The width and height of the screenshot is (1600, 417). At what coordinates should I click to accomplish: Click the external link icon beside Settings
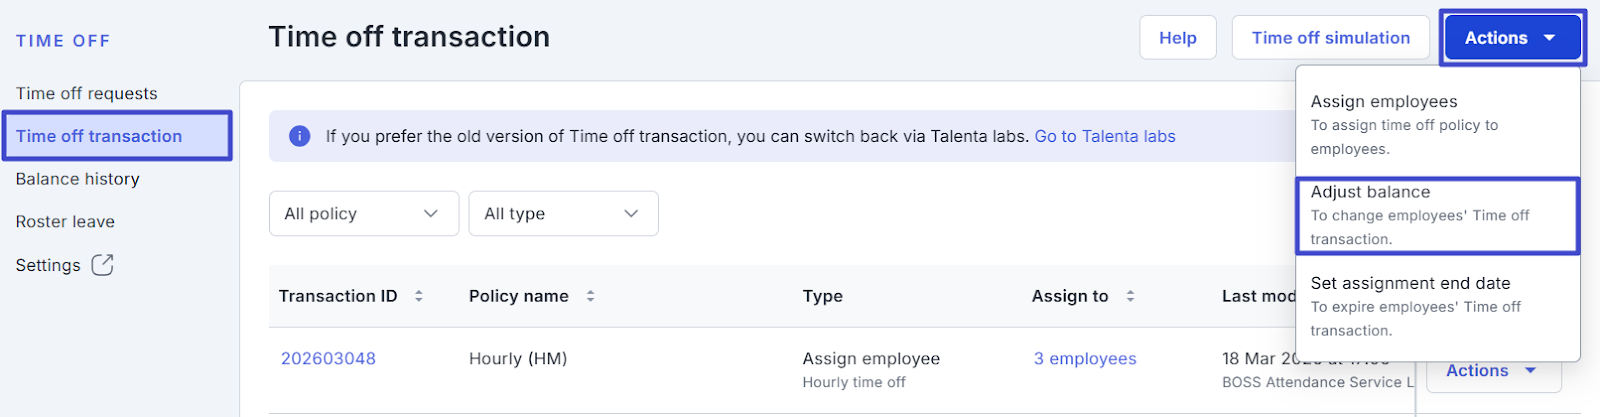[x=102, y=265]
